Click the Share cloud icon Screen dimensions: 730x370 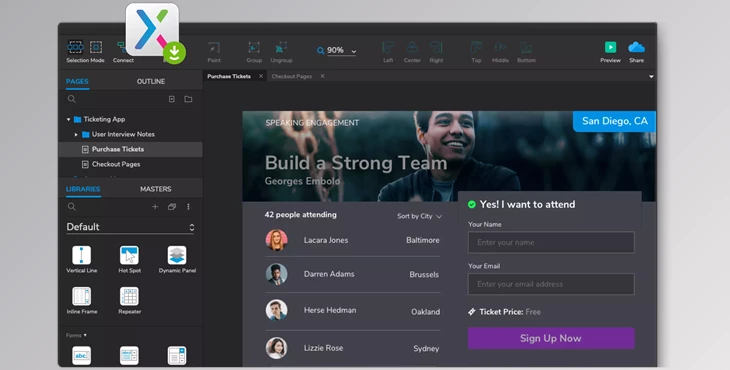[636, 47]
